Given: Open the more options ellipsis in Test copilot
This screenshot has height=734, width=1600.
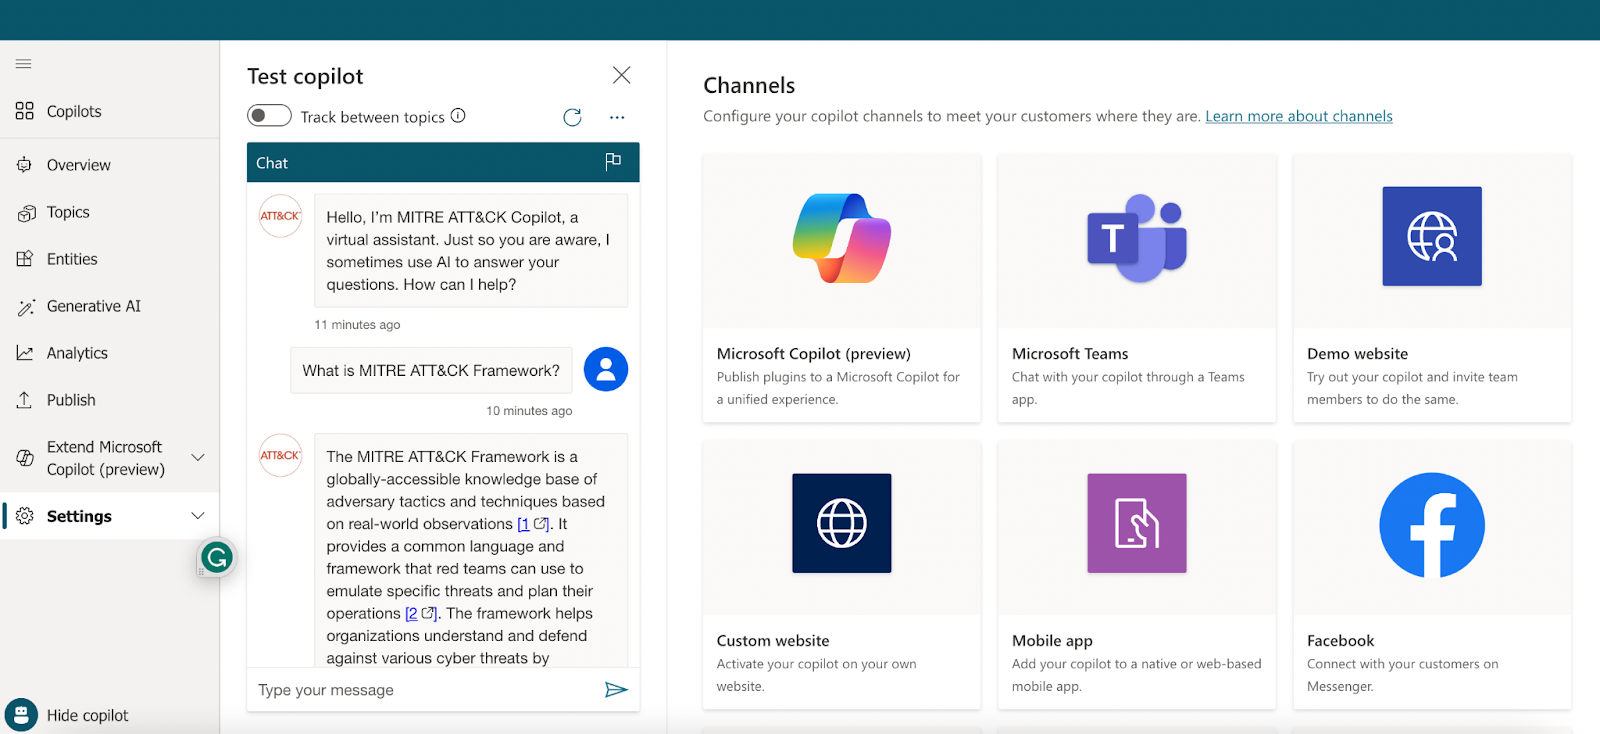Looking at the screenshot, I should coord(617,117).
